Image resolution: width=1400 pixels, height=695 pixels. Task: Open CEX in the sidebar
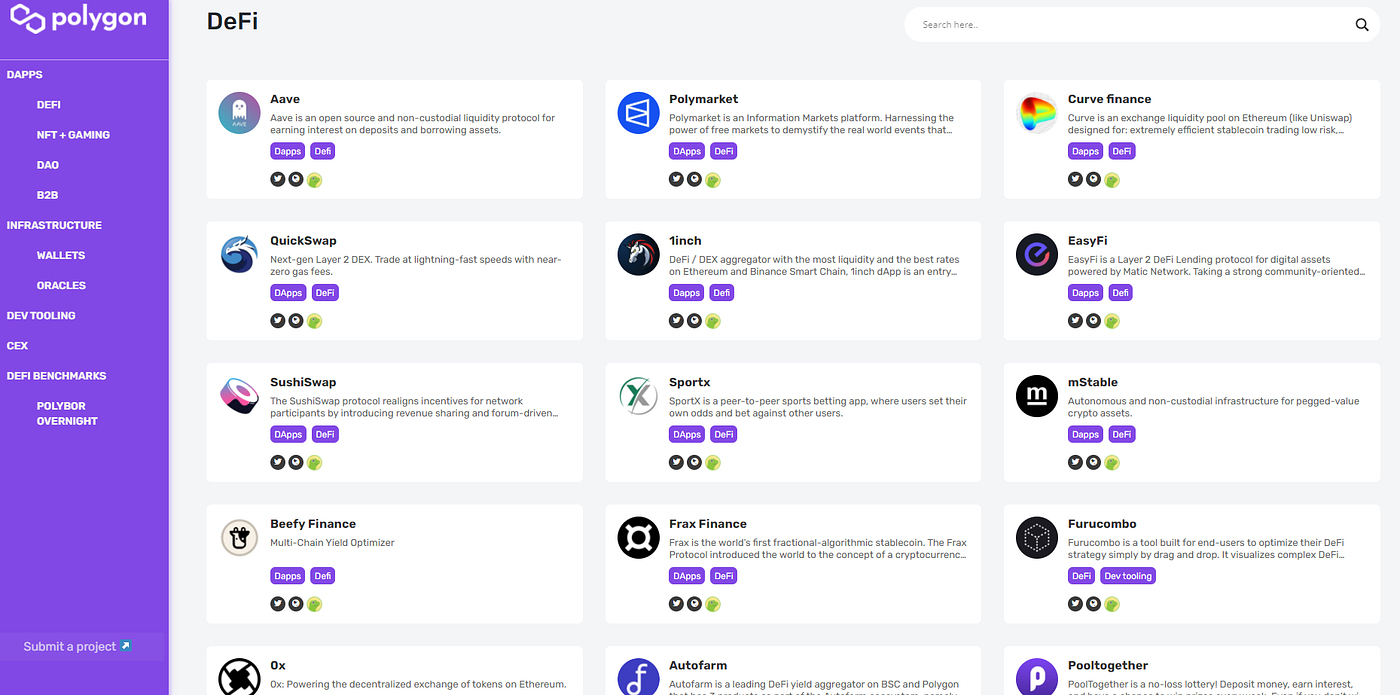coord(17,345)
